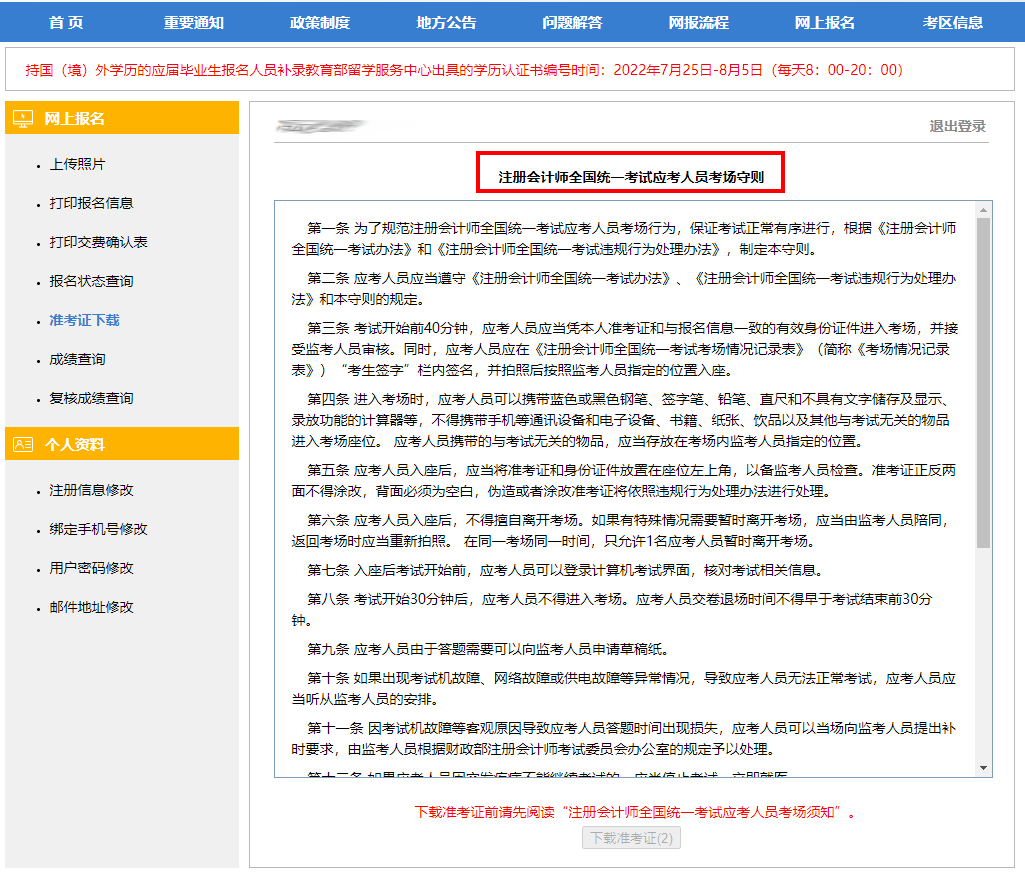Open 考区信息 in the navigation bar
Image resolution: width=1025 pixels, height=874 pixels.
[952, 22]
